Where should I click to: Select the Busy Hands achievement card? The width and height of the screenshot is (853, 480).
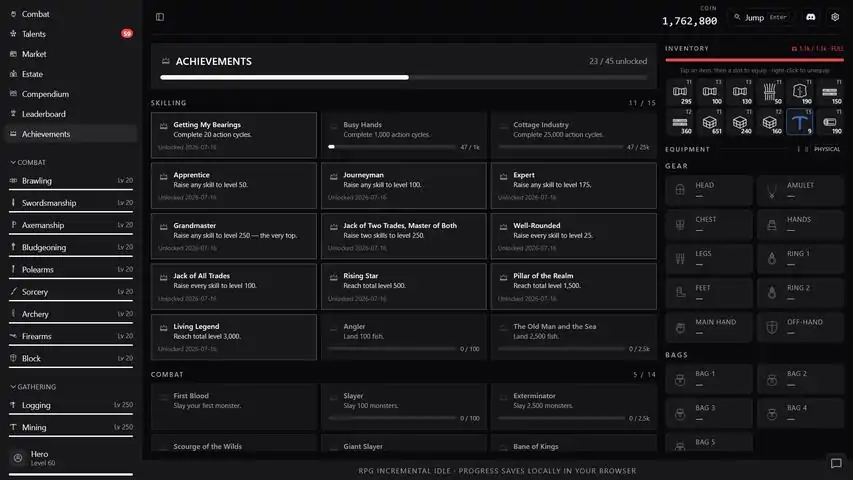point(404,135)
